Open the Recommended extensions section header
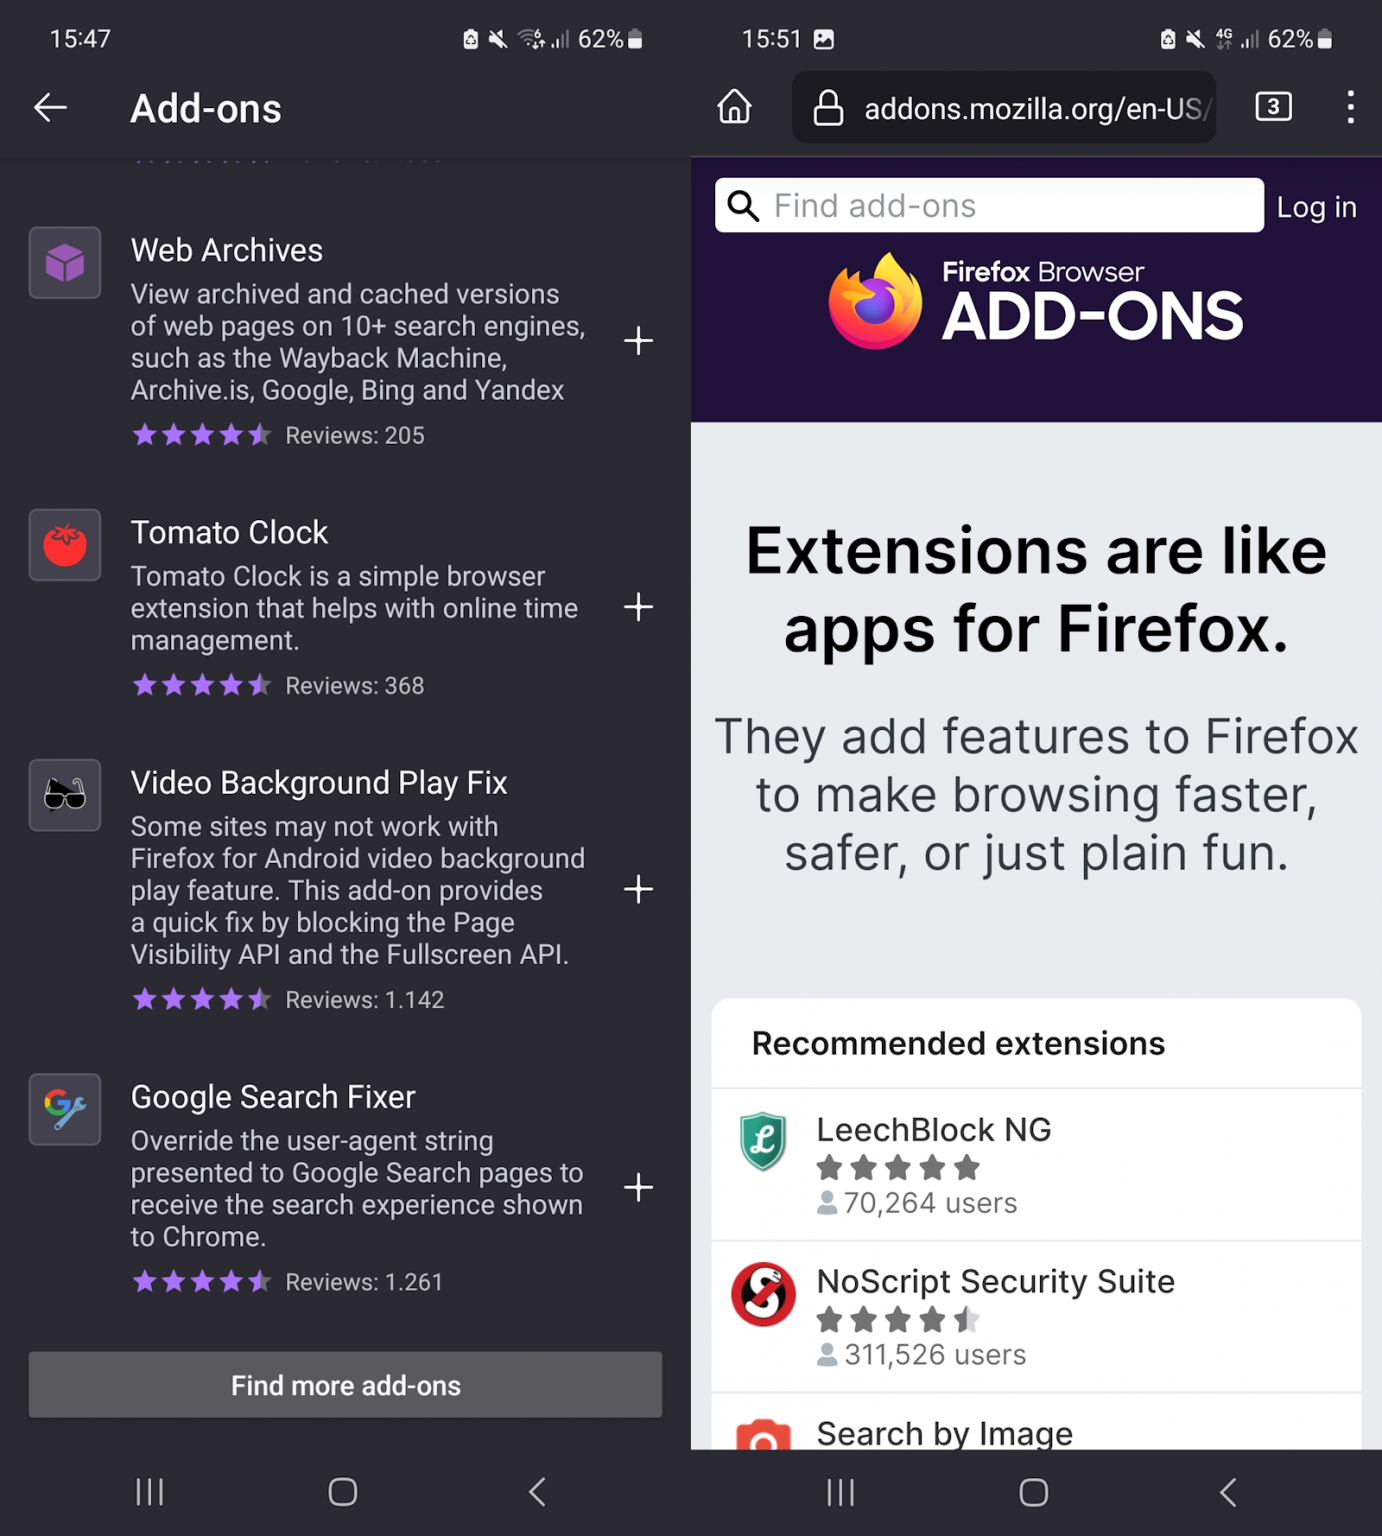Screen dimensions: 1382x1536 957,1043
